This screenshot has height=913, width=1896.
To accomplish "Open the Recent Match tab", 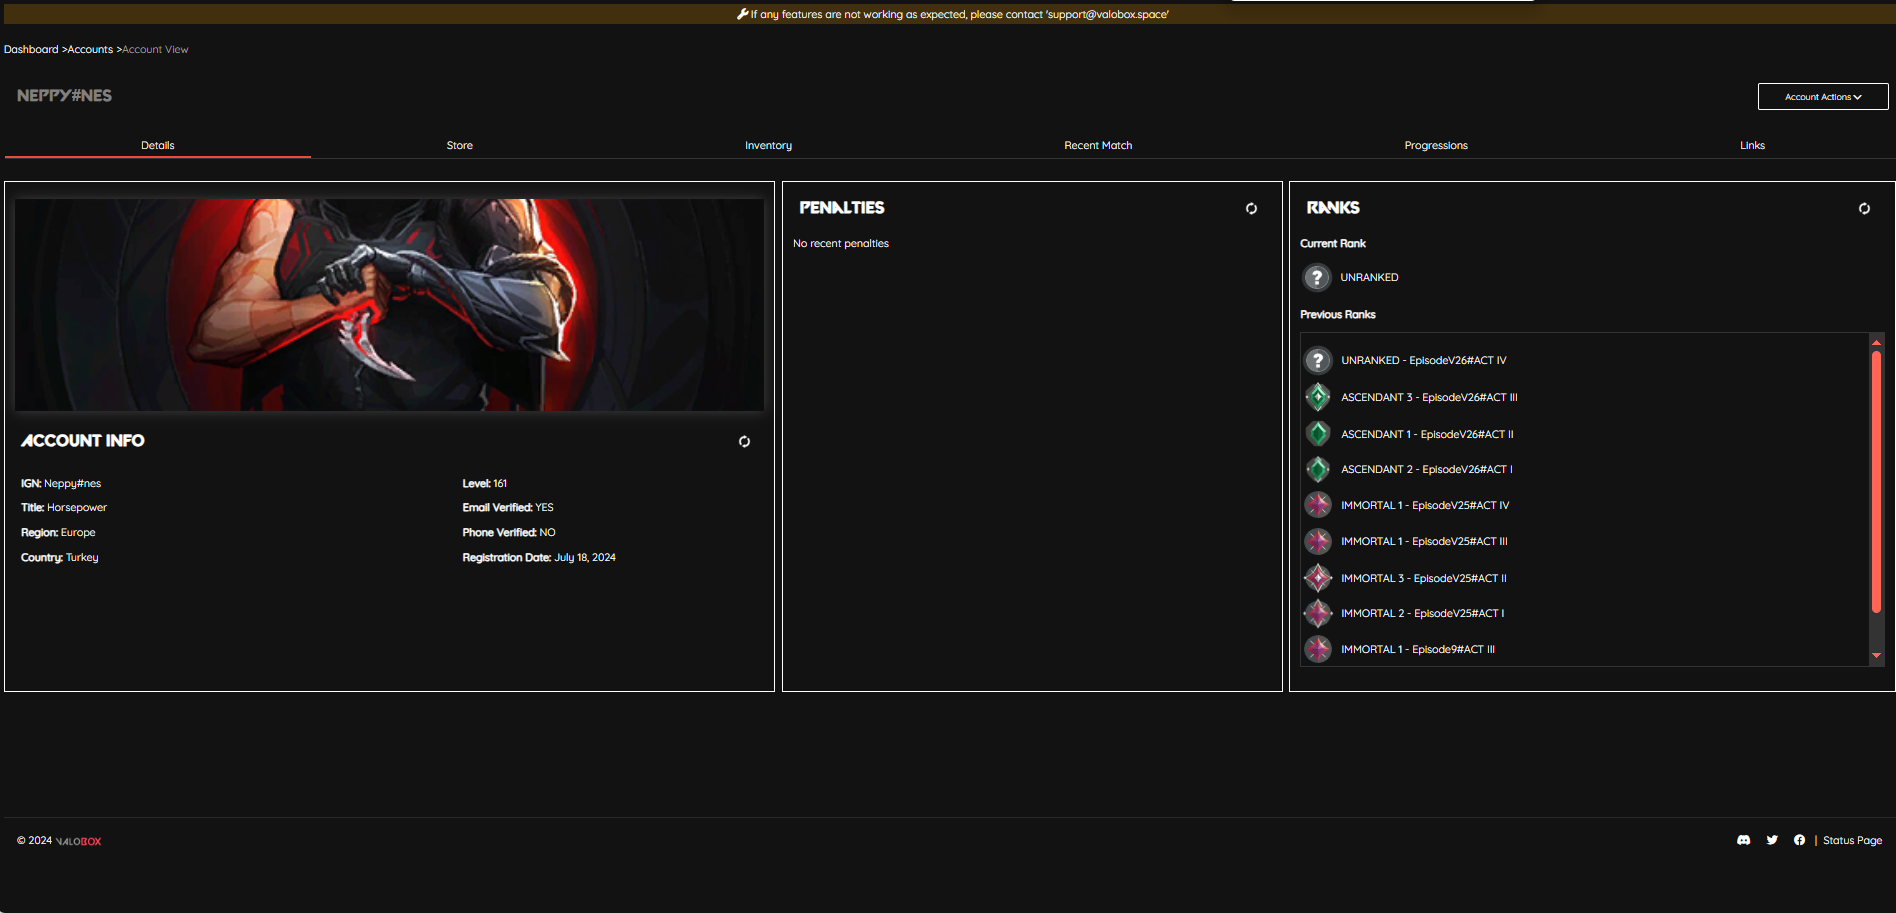I will click(1098, 146).
